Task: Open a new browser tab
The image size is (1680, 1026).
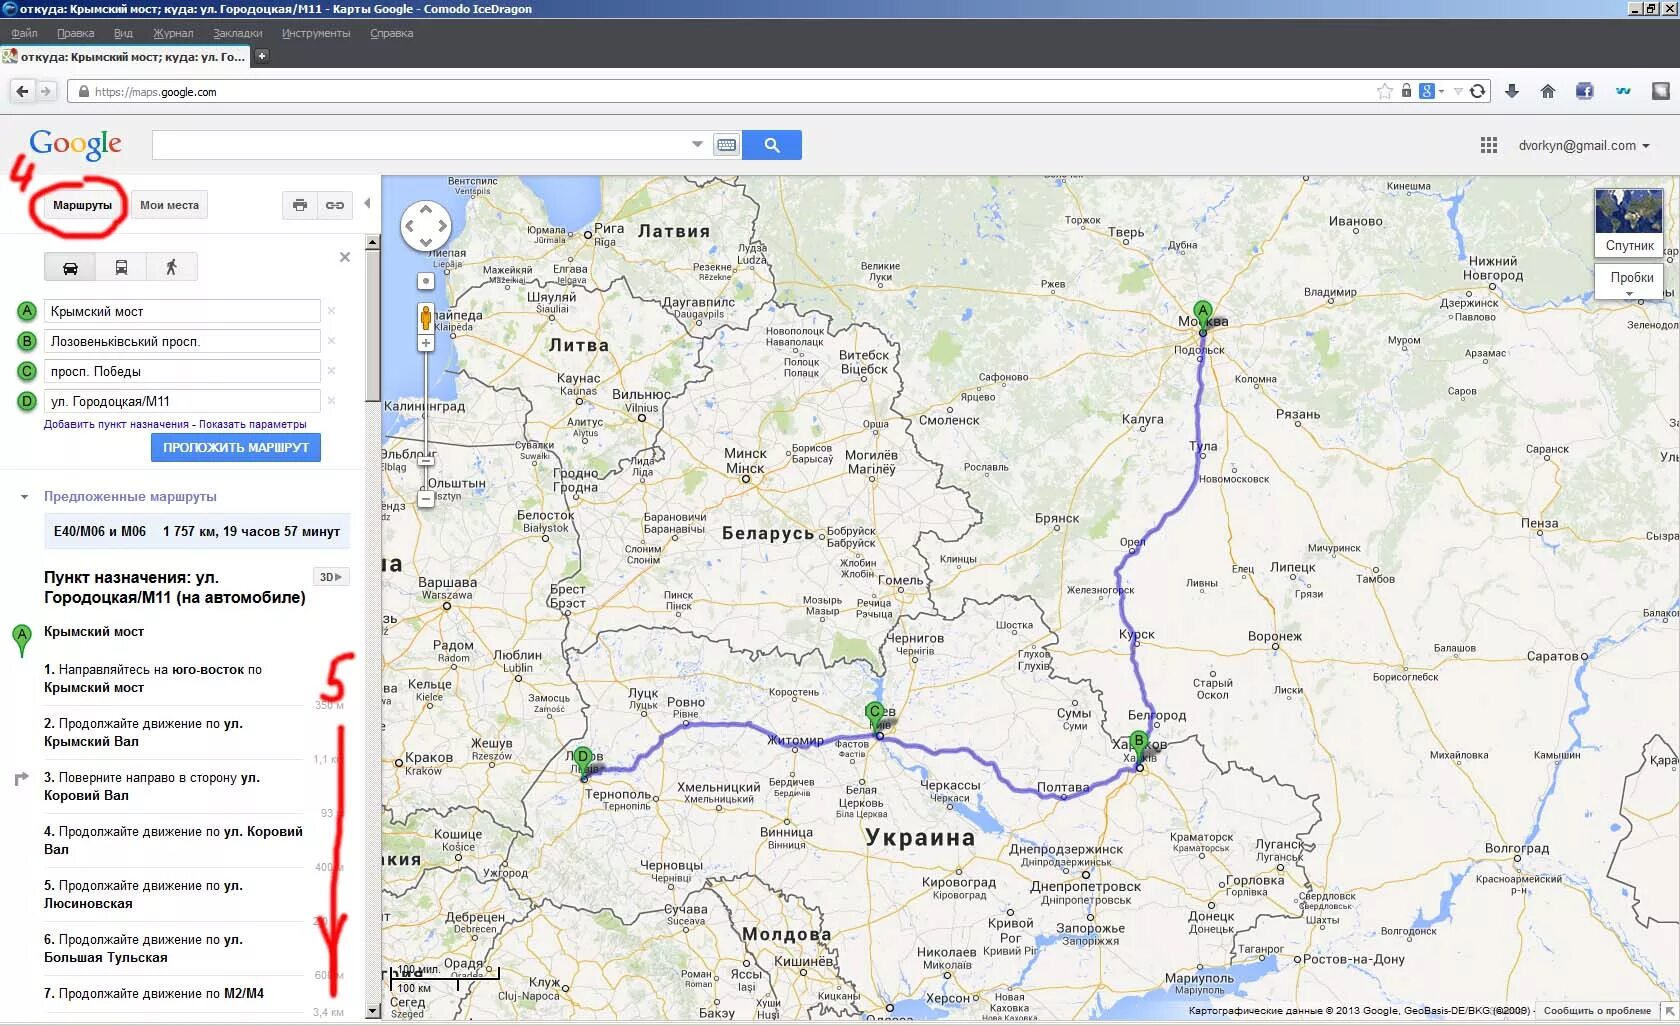Action: click(x=262, y=56)
